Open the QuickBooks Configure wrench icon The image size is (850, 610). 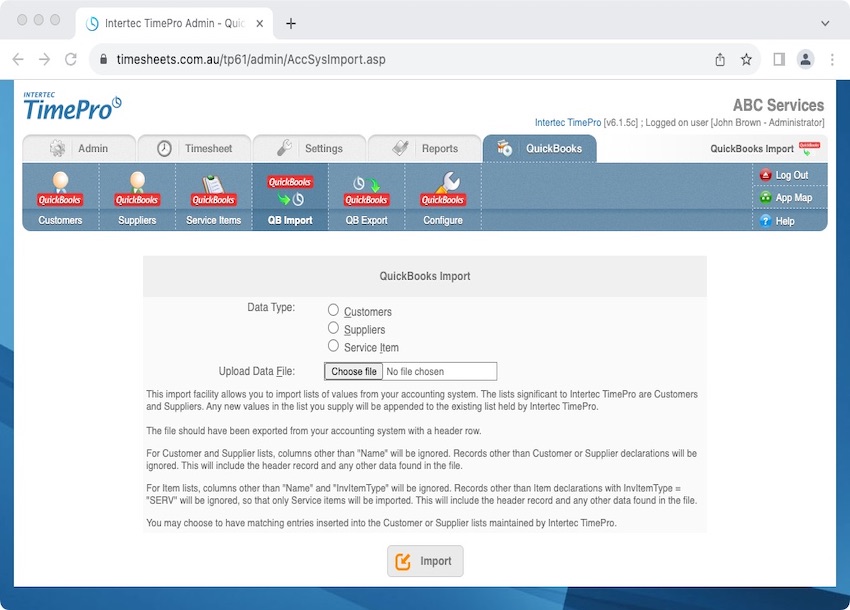point(443,189)
